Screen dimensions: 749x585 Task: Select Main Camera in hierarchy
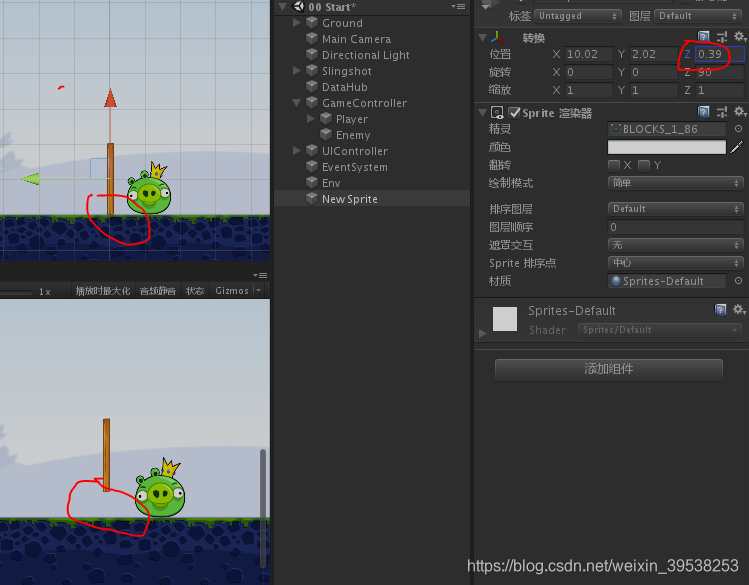pyautogui.click(x=356, y=39)
